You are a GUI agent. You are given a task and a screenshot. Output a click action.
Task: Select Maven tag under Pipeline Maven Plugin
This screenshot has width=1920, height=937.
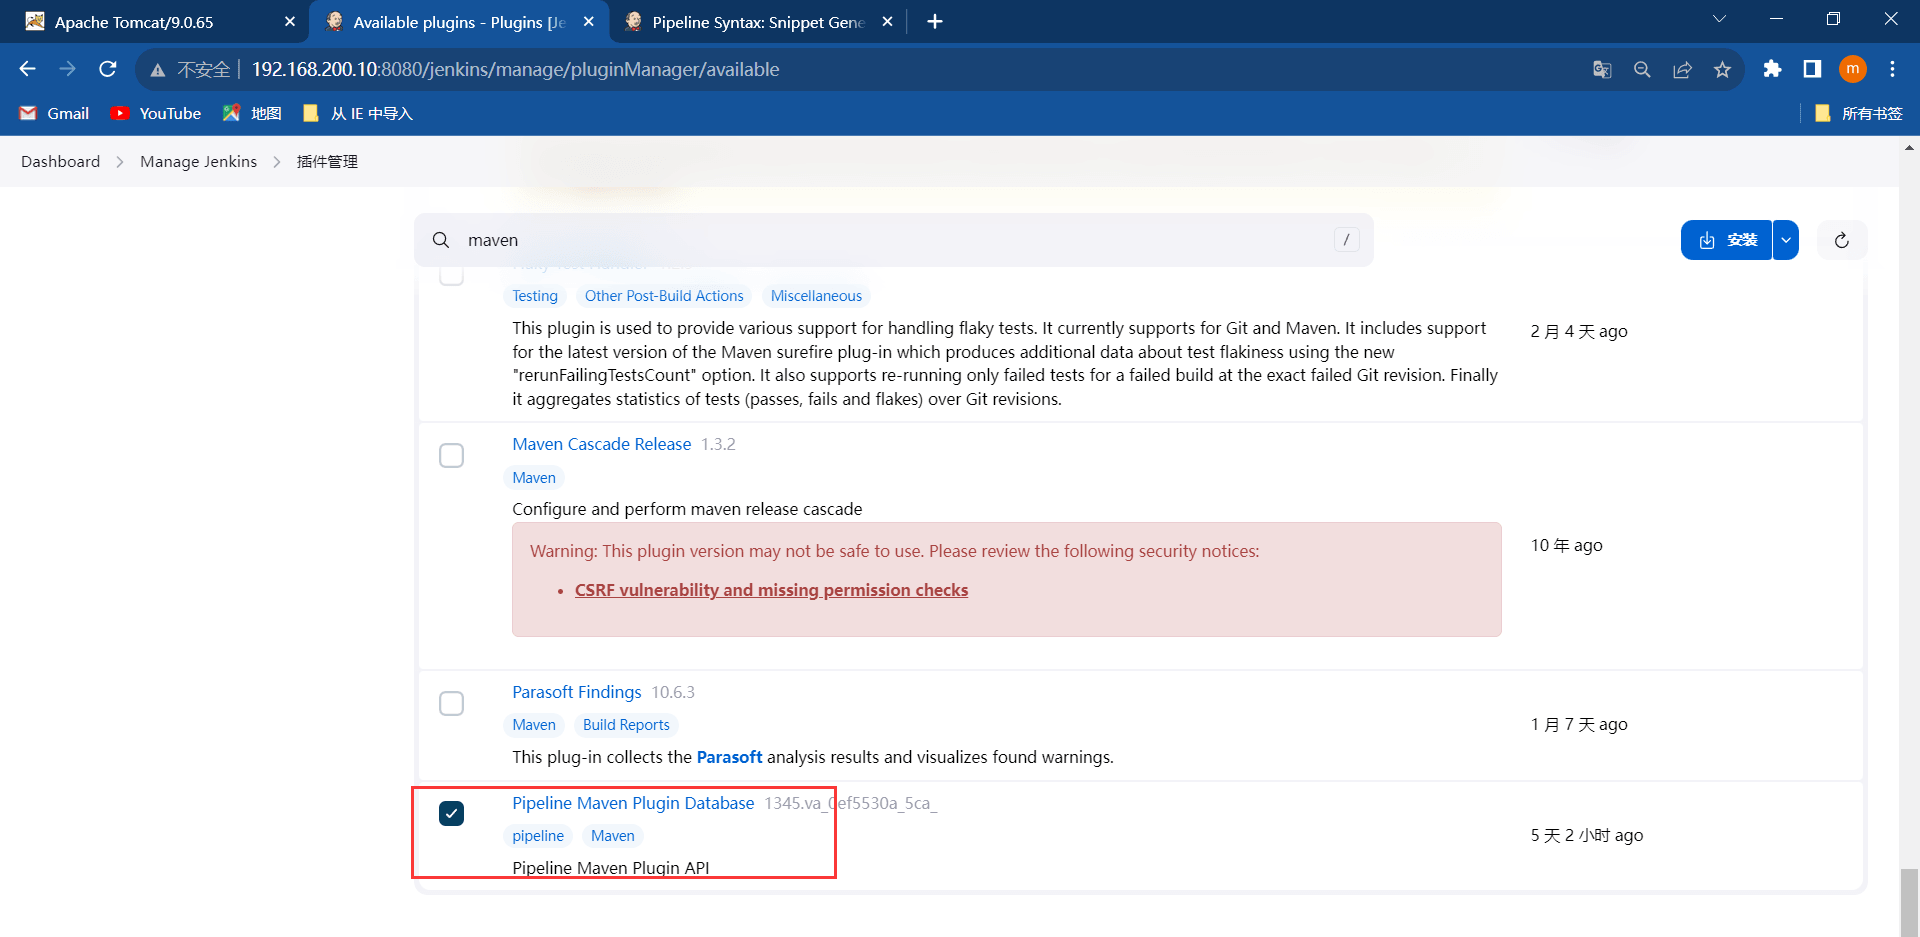(612, 836)
